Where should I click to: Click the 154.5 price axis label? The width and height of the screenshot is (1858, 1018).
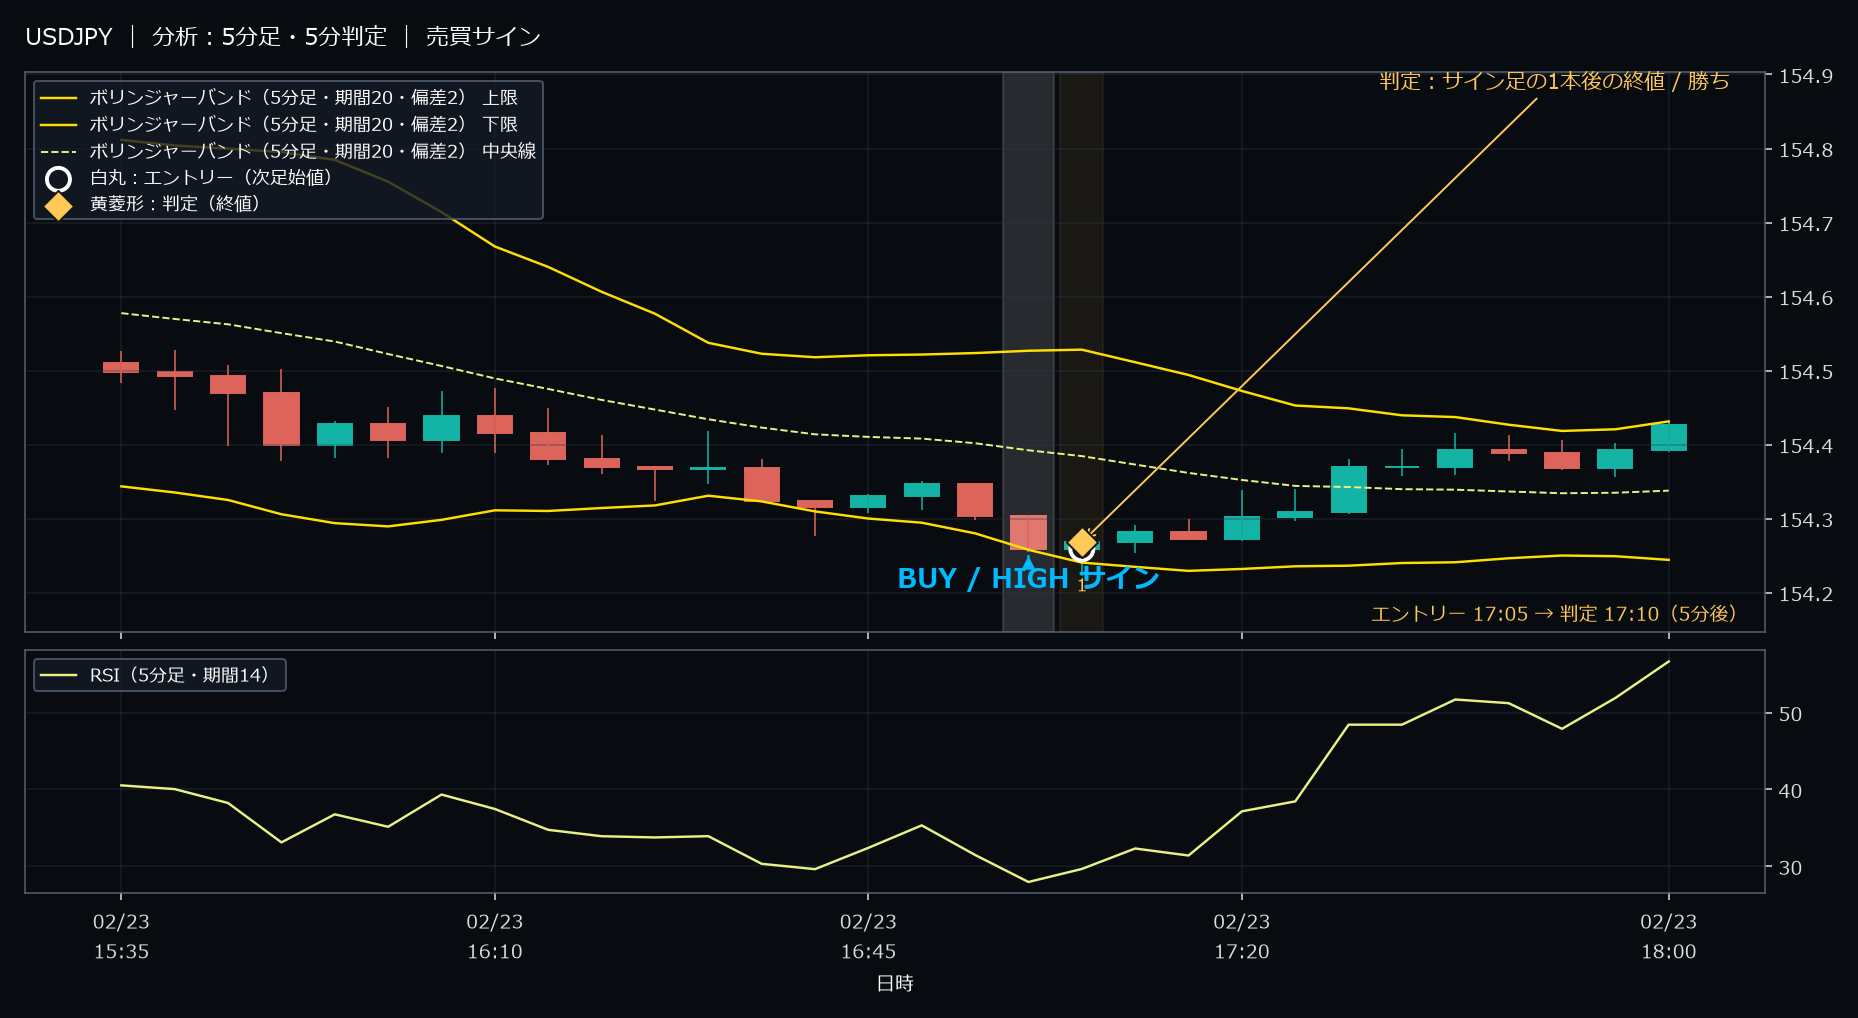point(1806,372)
